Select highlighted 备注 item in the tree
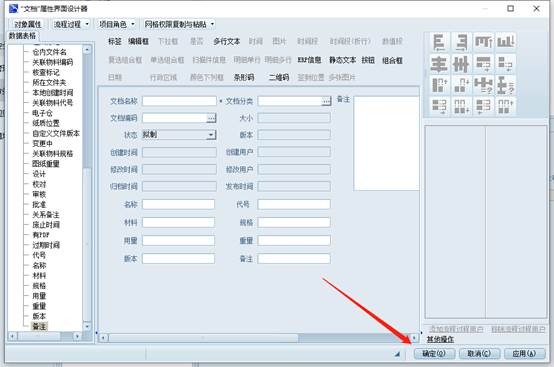554x367 pixels. tap(39, 326)
